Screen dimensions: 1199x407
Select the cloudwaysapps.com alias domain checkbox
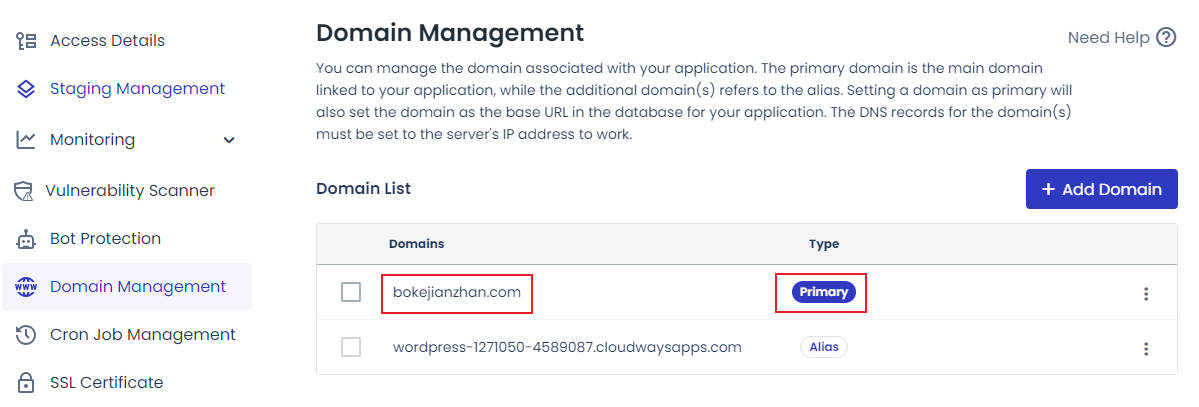tap(351, 347)
